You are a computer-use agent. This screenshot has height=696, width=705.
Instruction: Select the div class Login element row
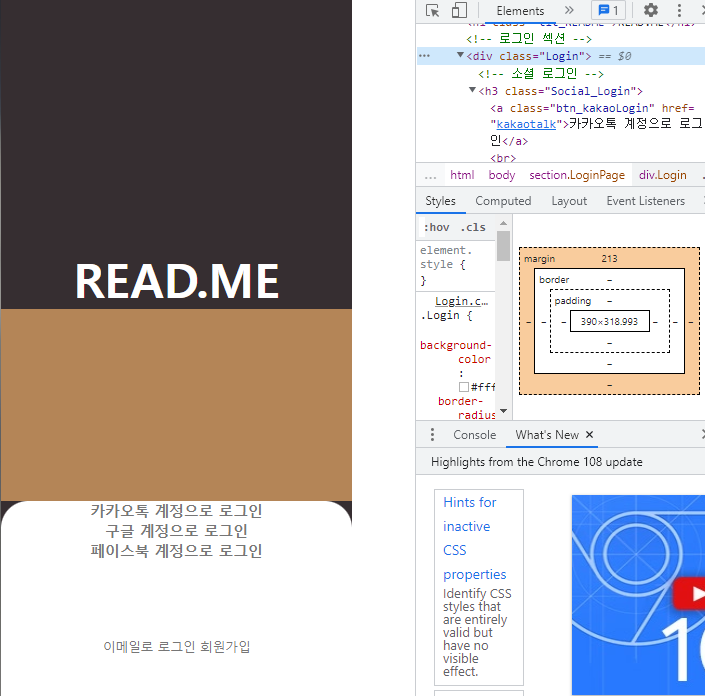pos(561,56)
